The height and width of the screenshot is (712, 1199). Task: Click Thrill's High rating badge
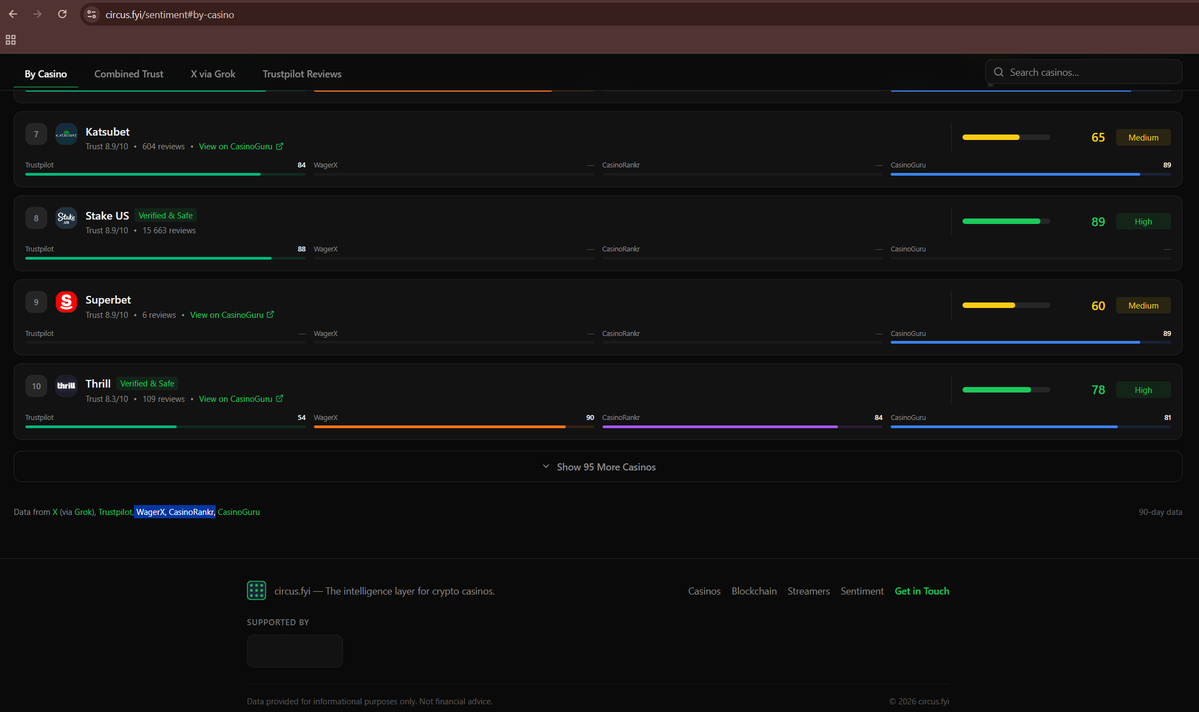1143,390
